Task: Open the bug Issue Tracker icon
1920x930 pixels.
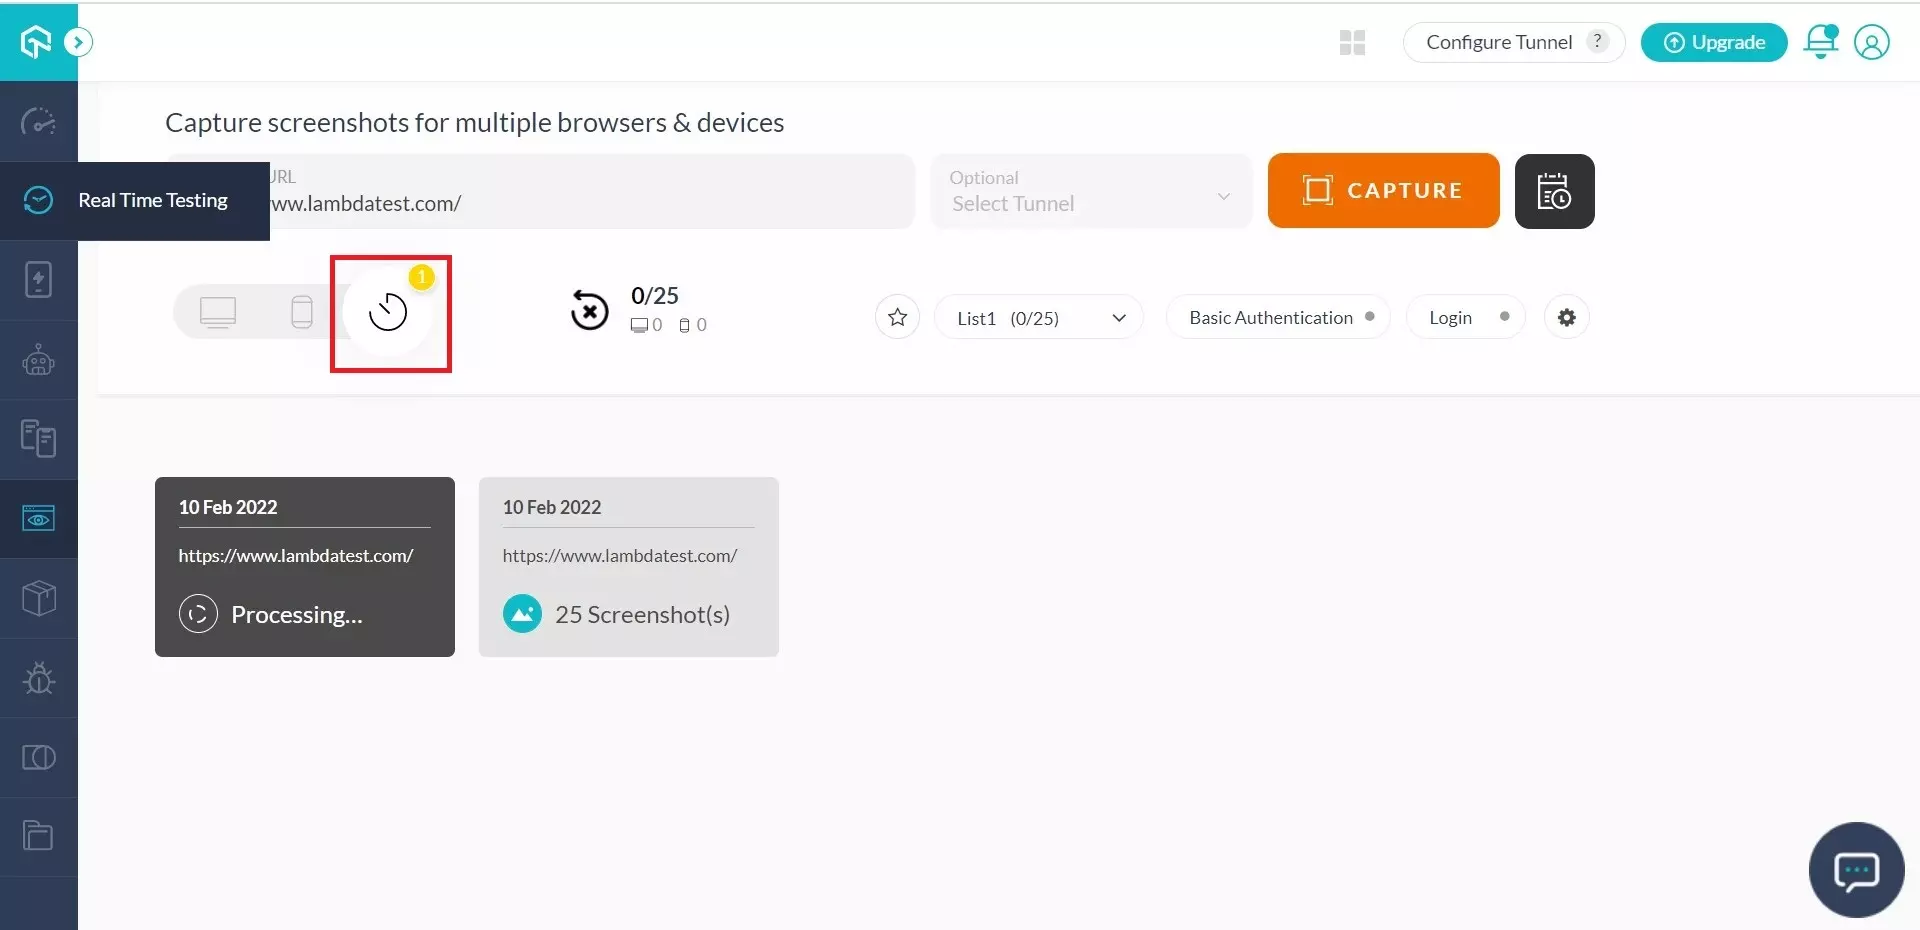Action: 38,678
